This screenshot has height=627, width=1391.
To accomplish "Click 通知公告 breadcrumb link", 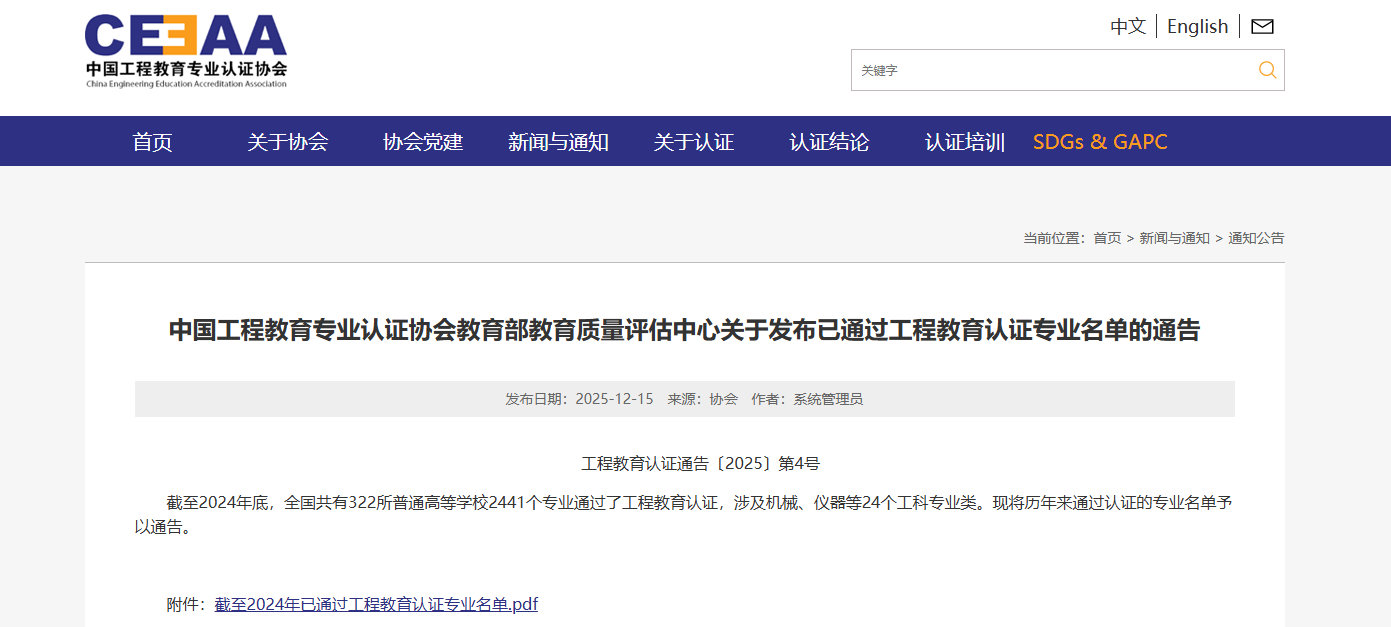I will point(1256,238).
